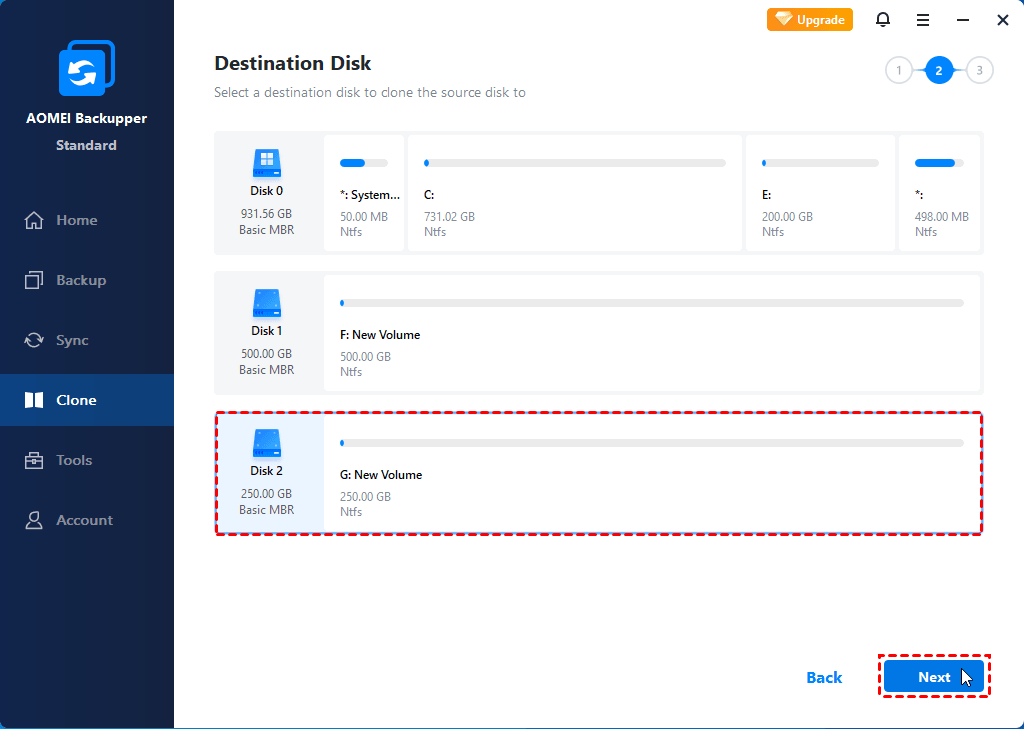Open the notifications bell icon
Viewport: 1024px width, 729px height.
(883, 20)
